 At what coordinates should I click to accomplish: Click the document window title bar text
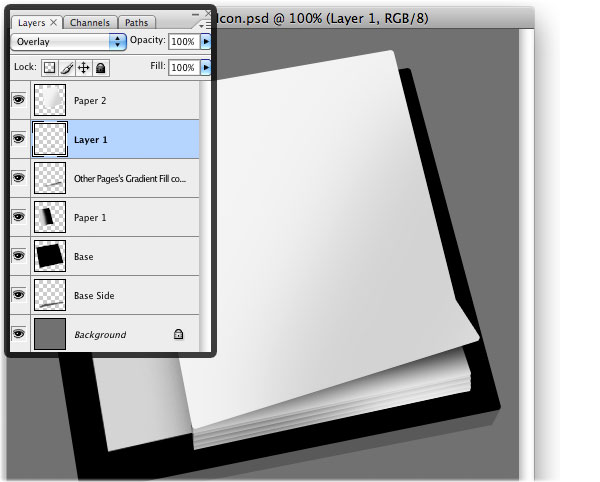[322, 18]
